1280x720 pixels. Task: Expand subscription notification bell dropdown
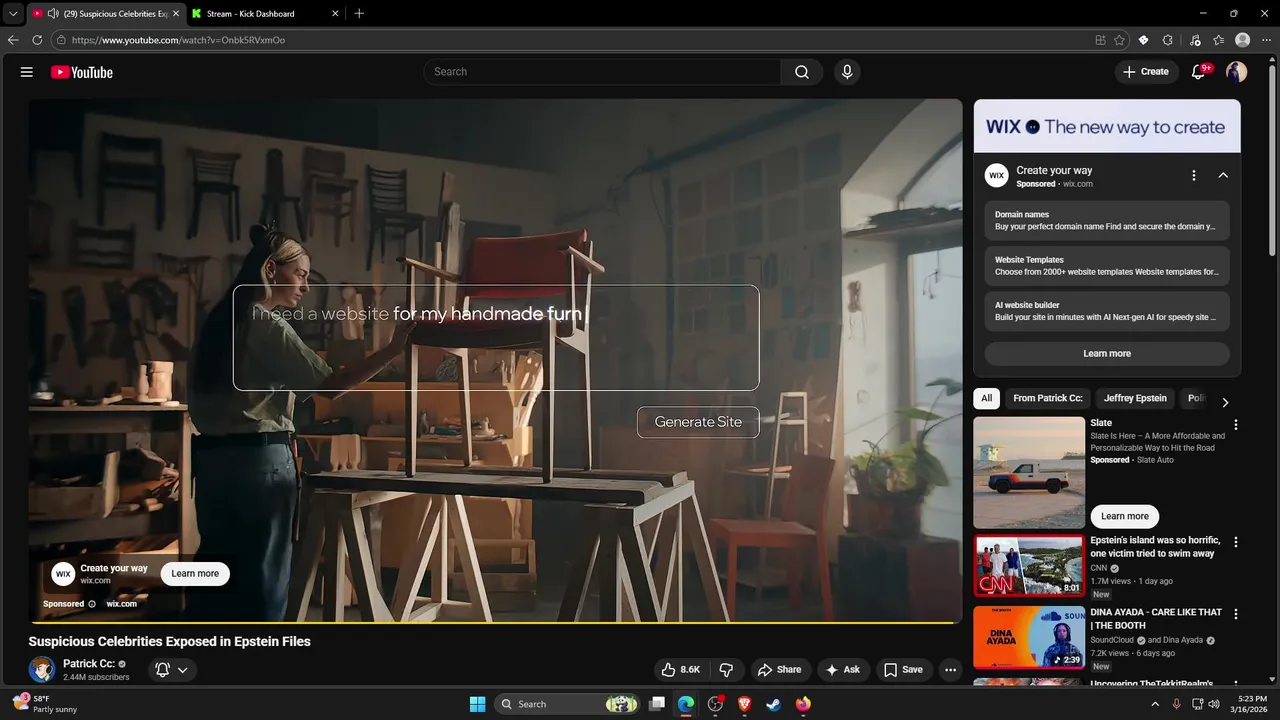172,670
